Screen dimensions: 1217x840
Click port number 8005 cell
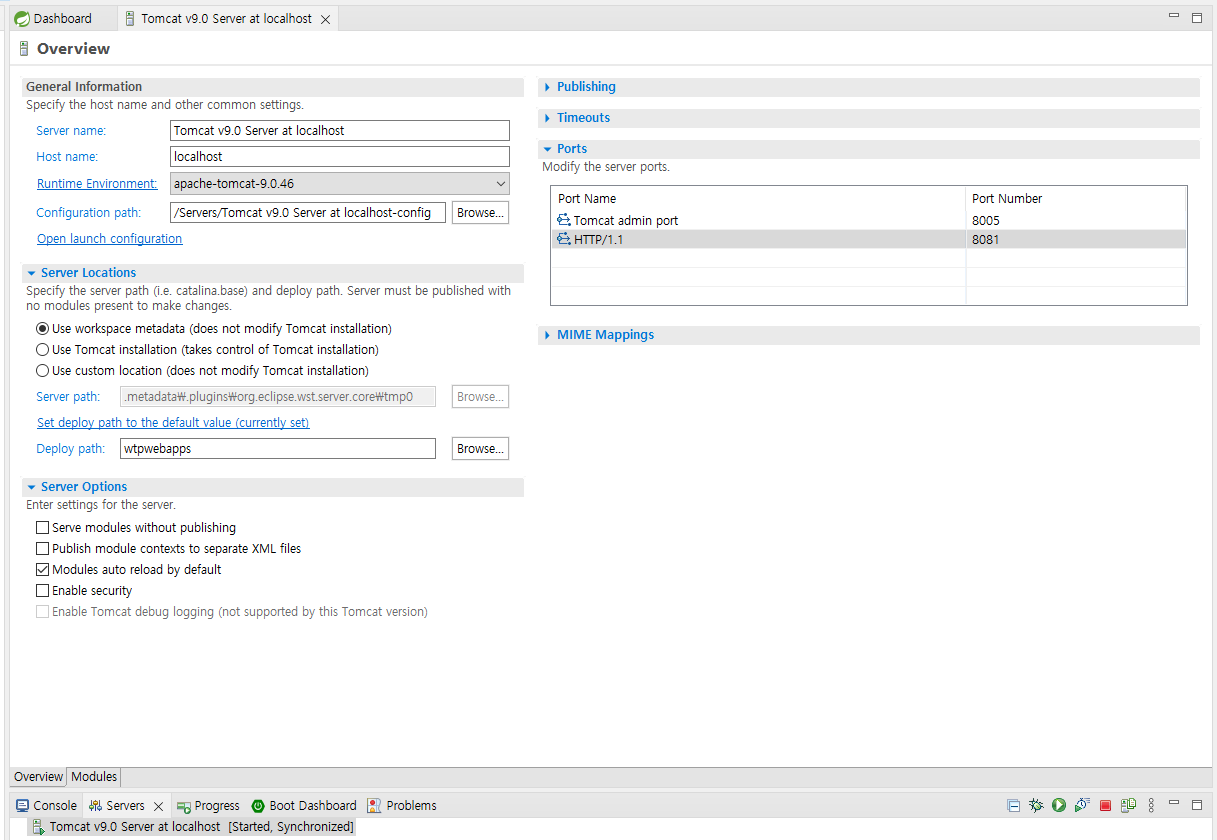tap(1076, 220)
